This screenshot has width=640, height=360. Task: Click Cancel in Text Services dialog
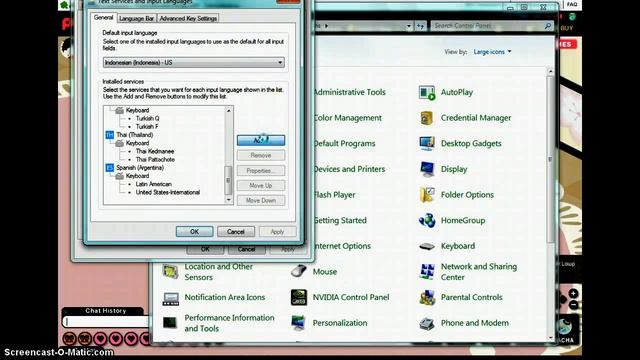click(236, 231)
